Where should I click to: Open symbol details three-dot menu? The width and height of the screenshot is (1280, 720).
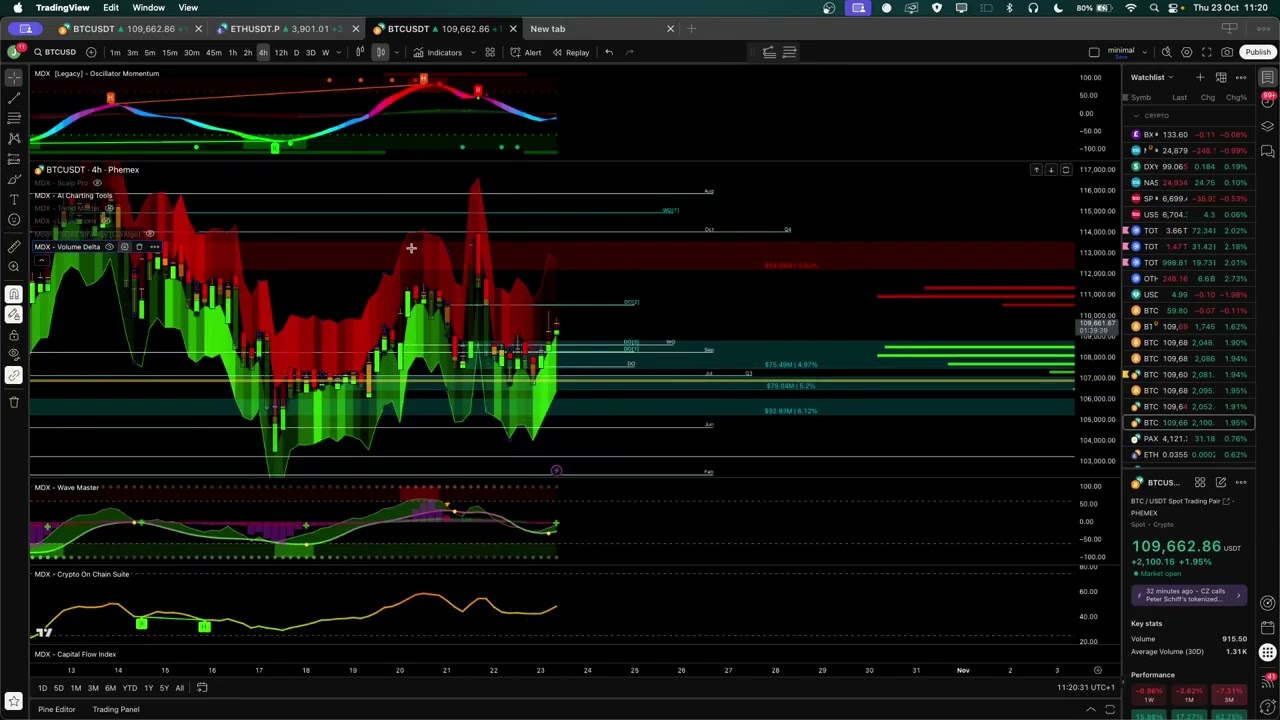pos(1241,482)
